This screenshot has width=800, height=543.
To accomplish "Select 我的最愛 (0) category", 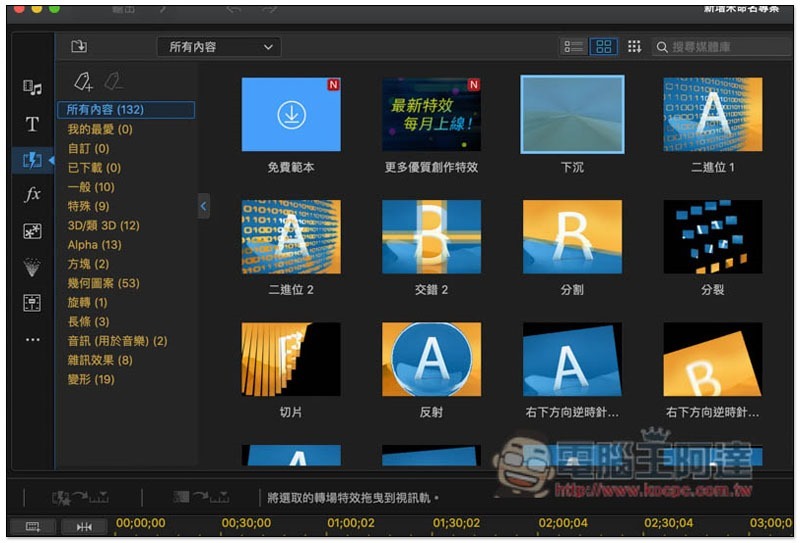I will [x=100, y=129].
